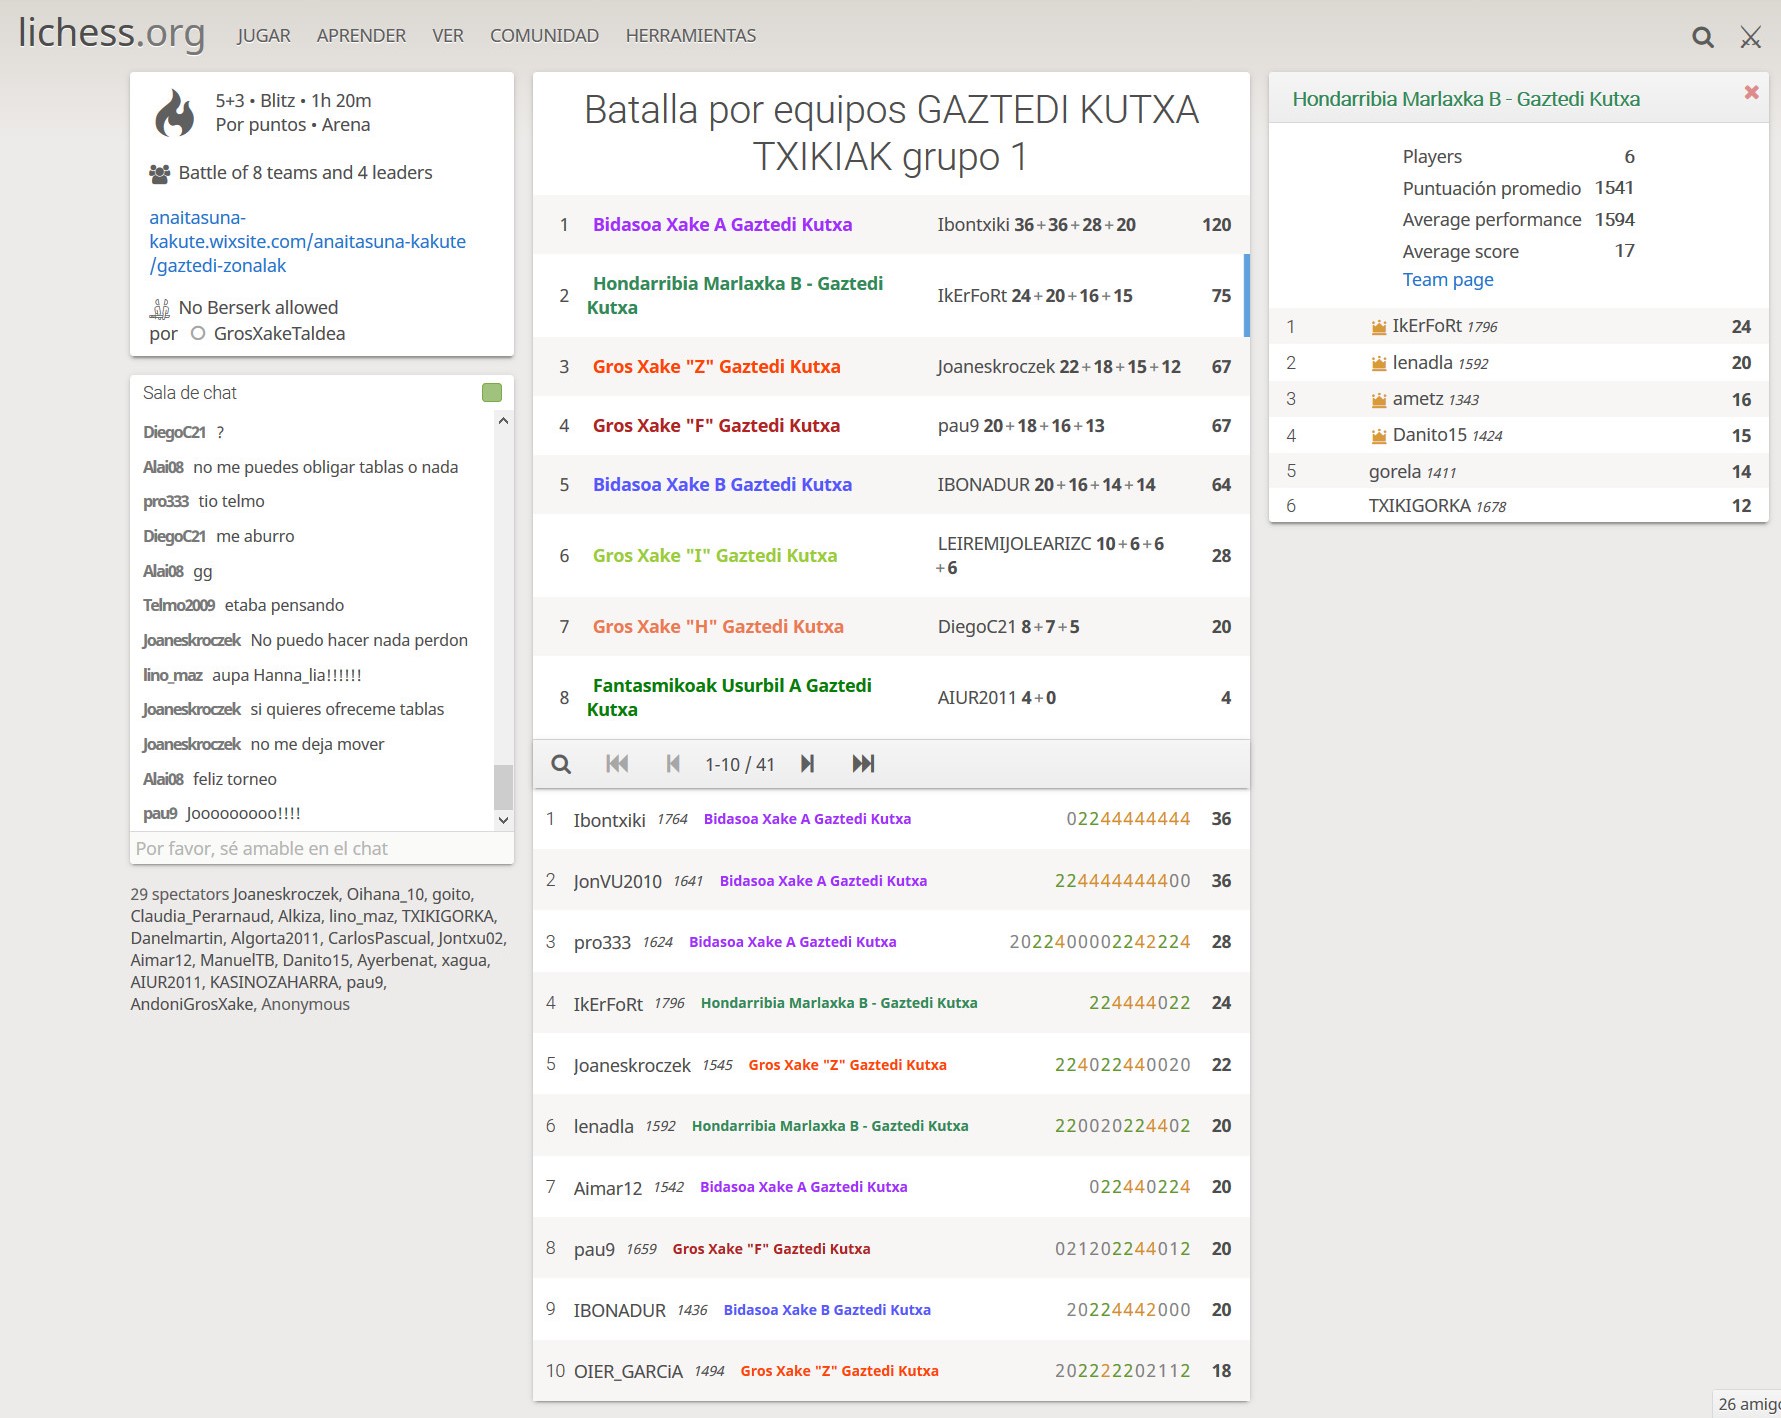This screenshot has width=1781, height=1418.
Task: Search players using the standings magnifier icon
Action: coord(561,764)
